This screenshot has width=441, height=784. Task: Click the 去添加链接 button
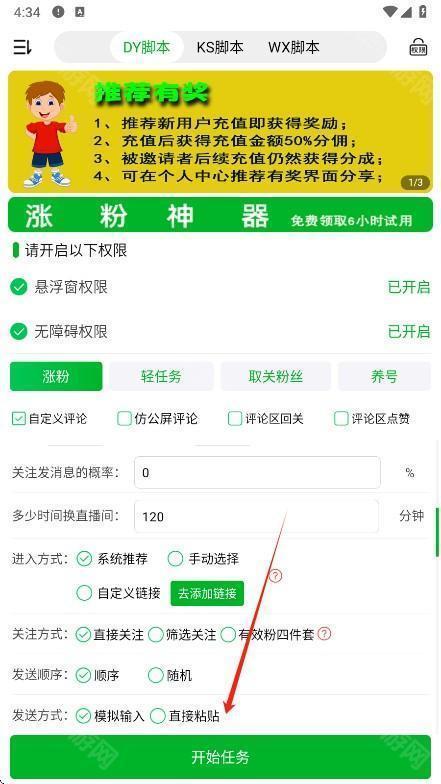[207, 594]
